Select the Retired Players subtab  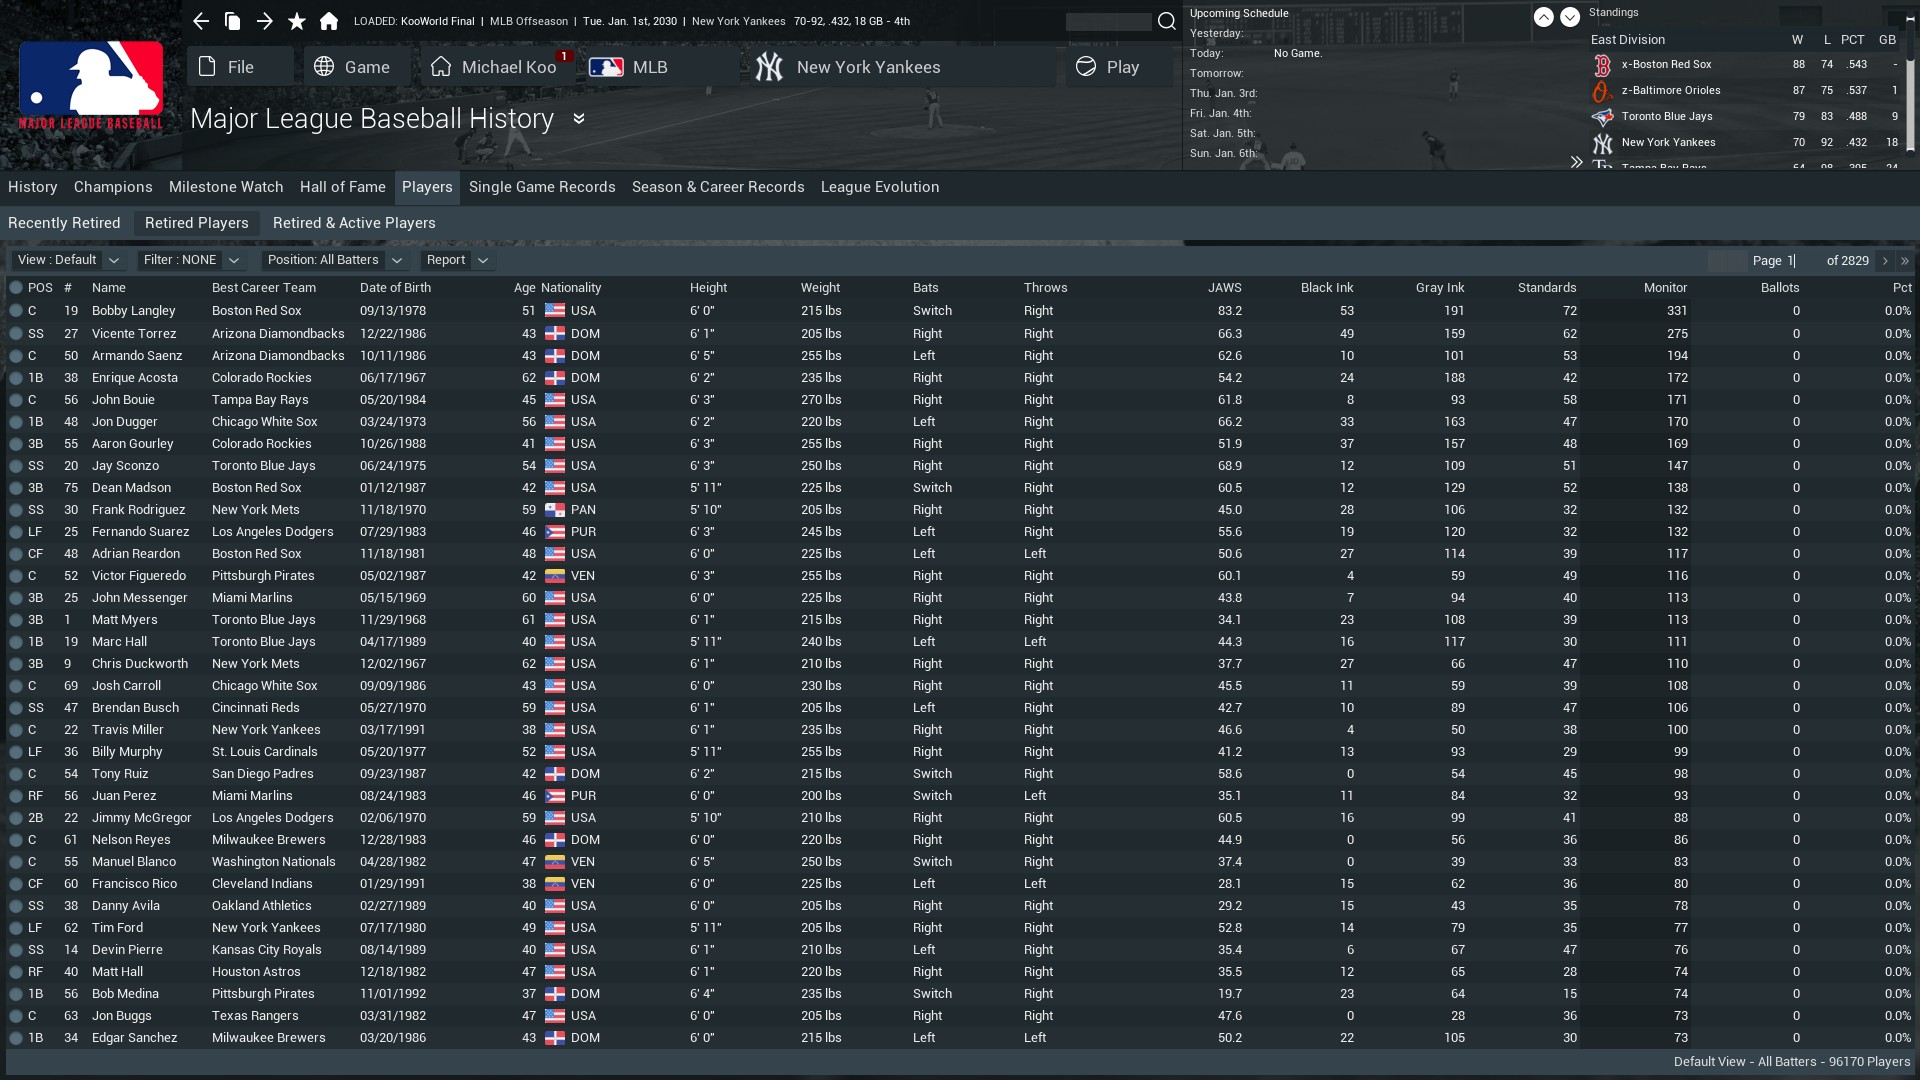pos(197,223)
